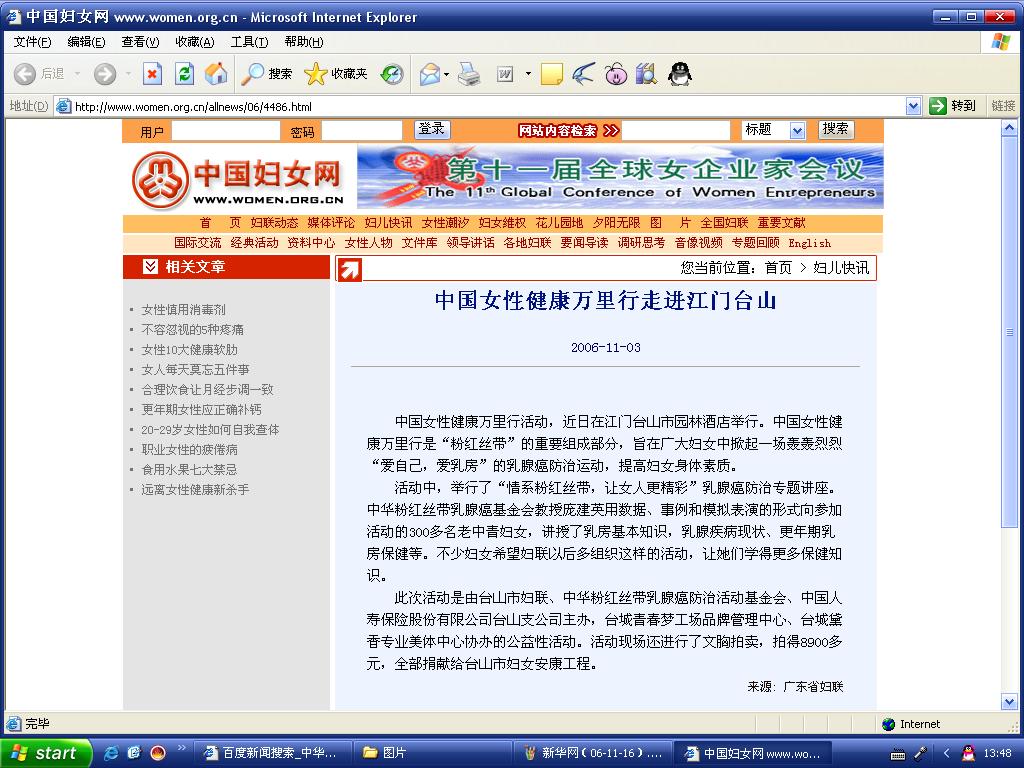
Task: Open the History clock icon
Action: click(392, 74)
